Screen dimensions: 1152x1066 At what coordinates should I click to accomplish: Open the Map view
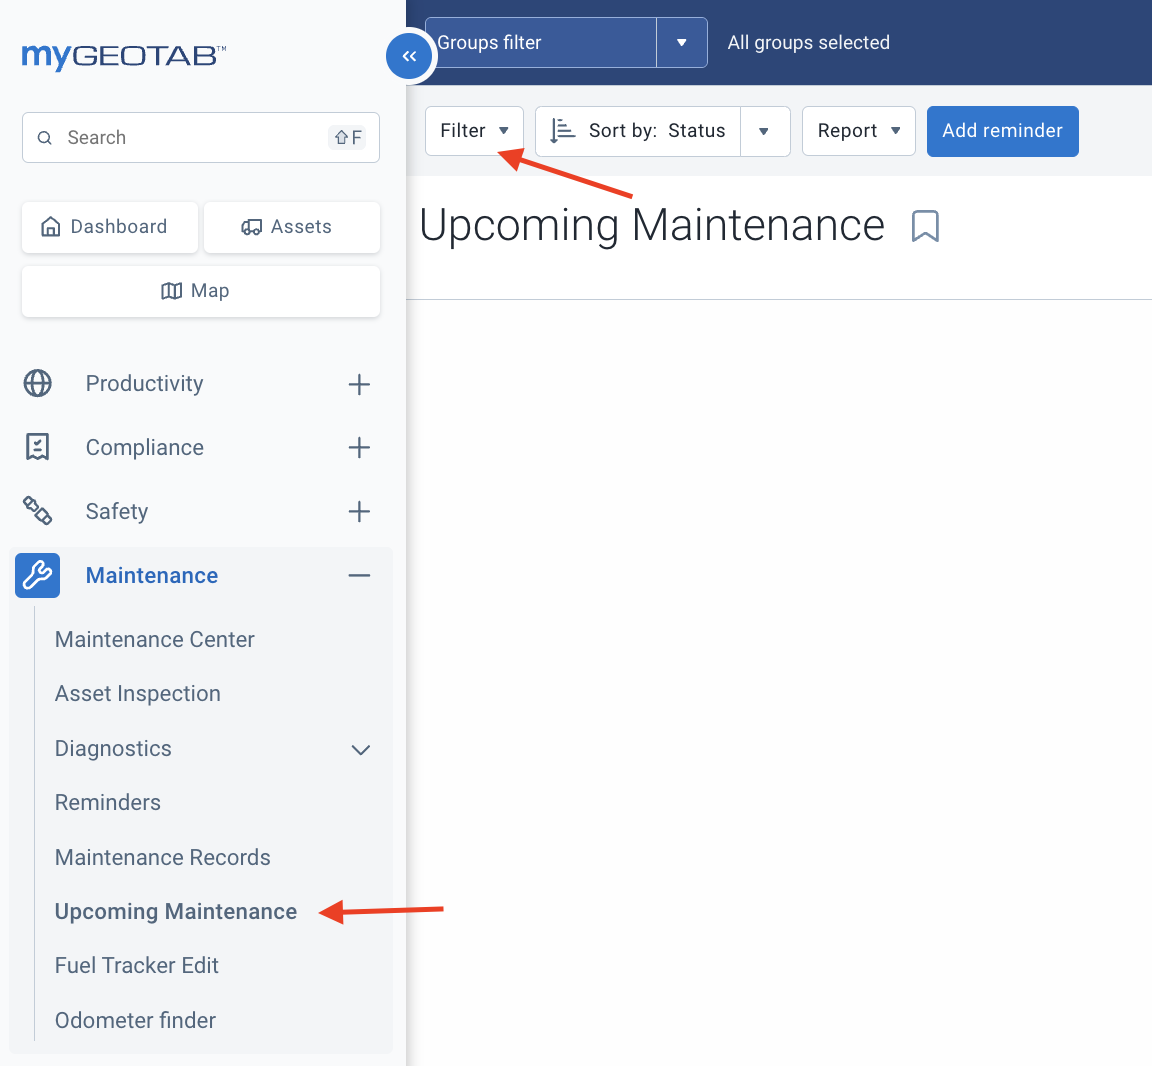[x=201, y=291]
